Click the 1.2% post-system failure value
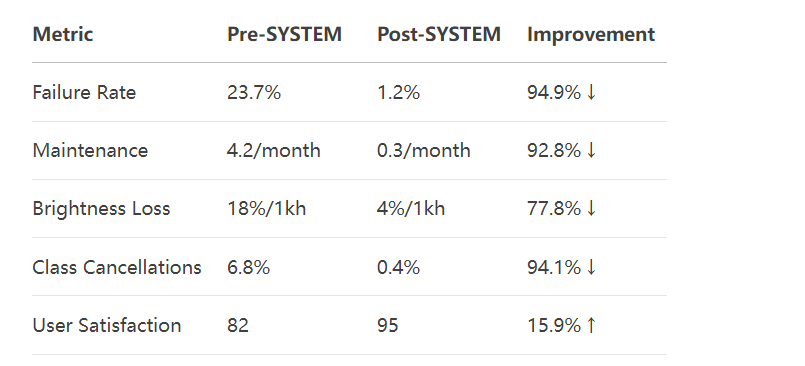The height and width of the screenshot is (366, 805). [398, 93]
